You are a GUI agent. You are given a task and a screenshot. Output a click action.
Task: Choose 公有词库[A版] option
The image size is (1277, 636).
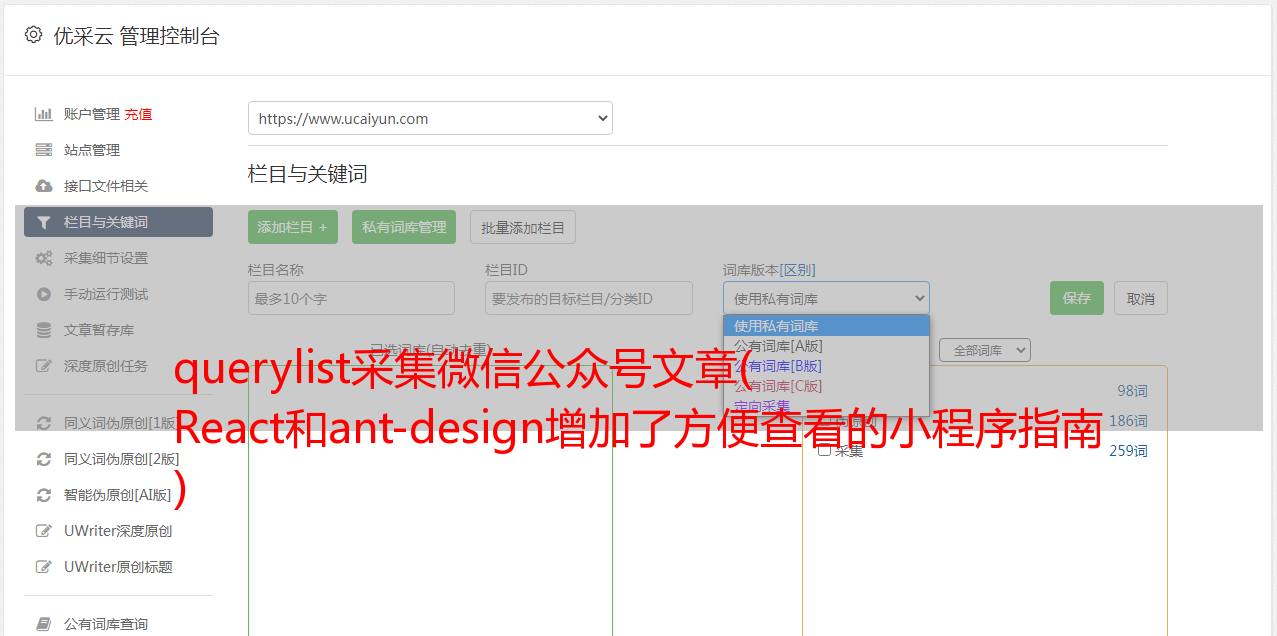(x=826, y=346)
